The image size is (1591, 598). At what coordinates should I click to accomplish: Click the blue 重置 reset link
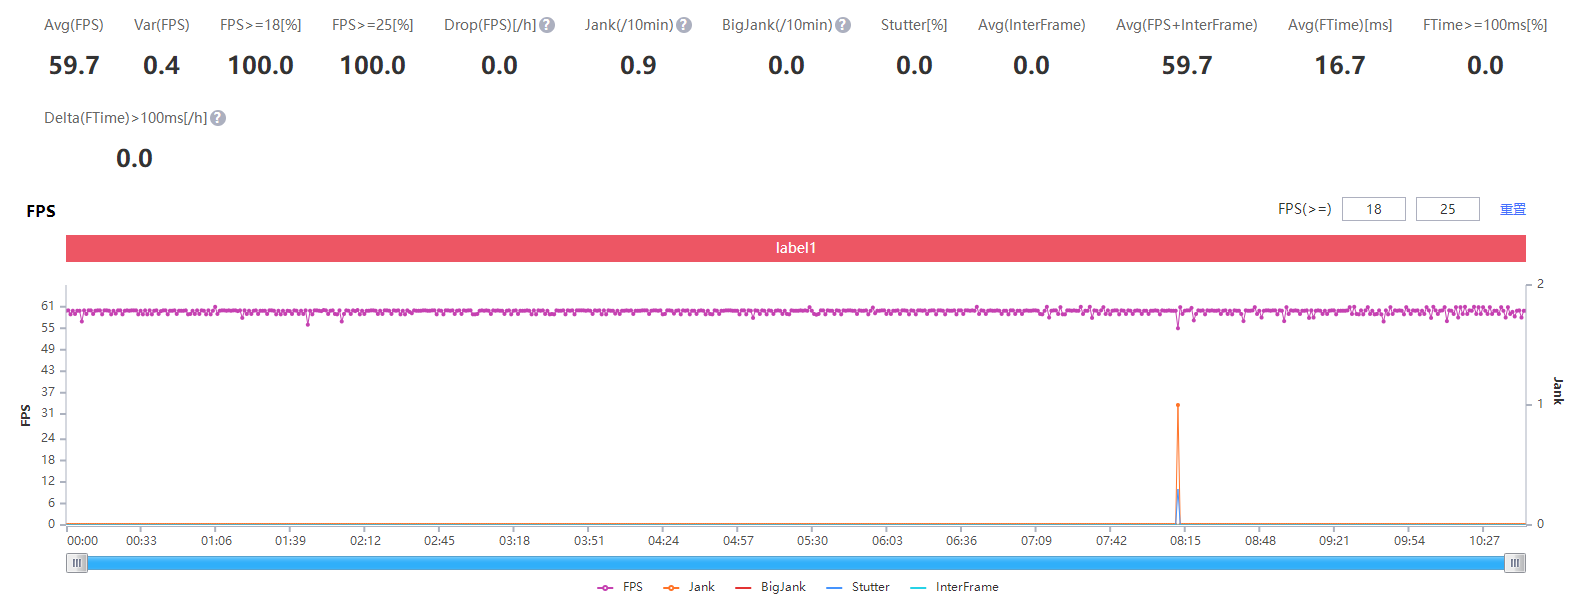click(1513, 209)
